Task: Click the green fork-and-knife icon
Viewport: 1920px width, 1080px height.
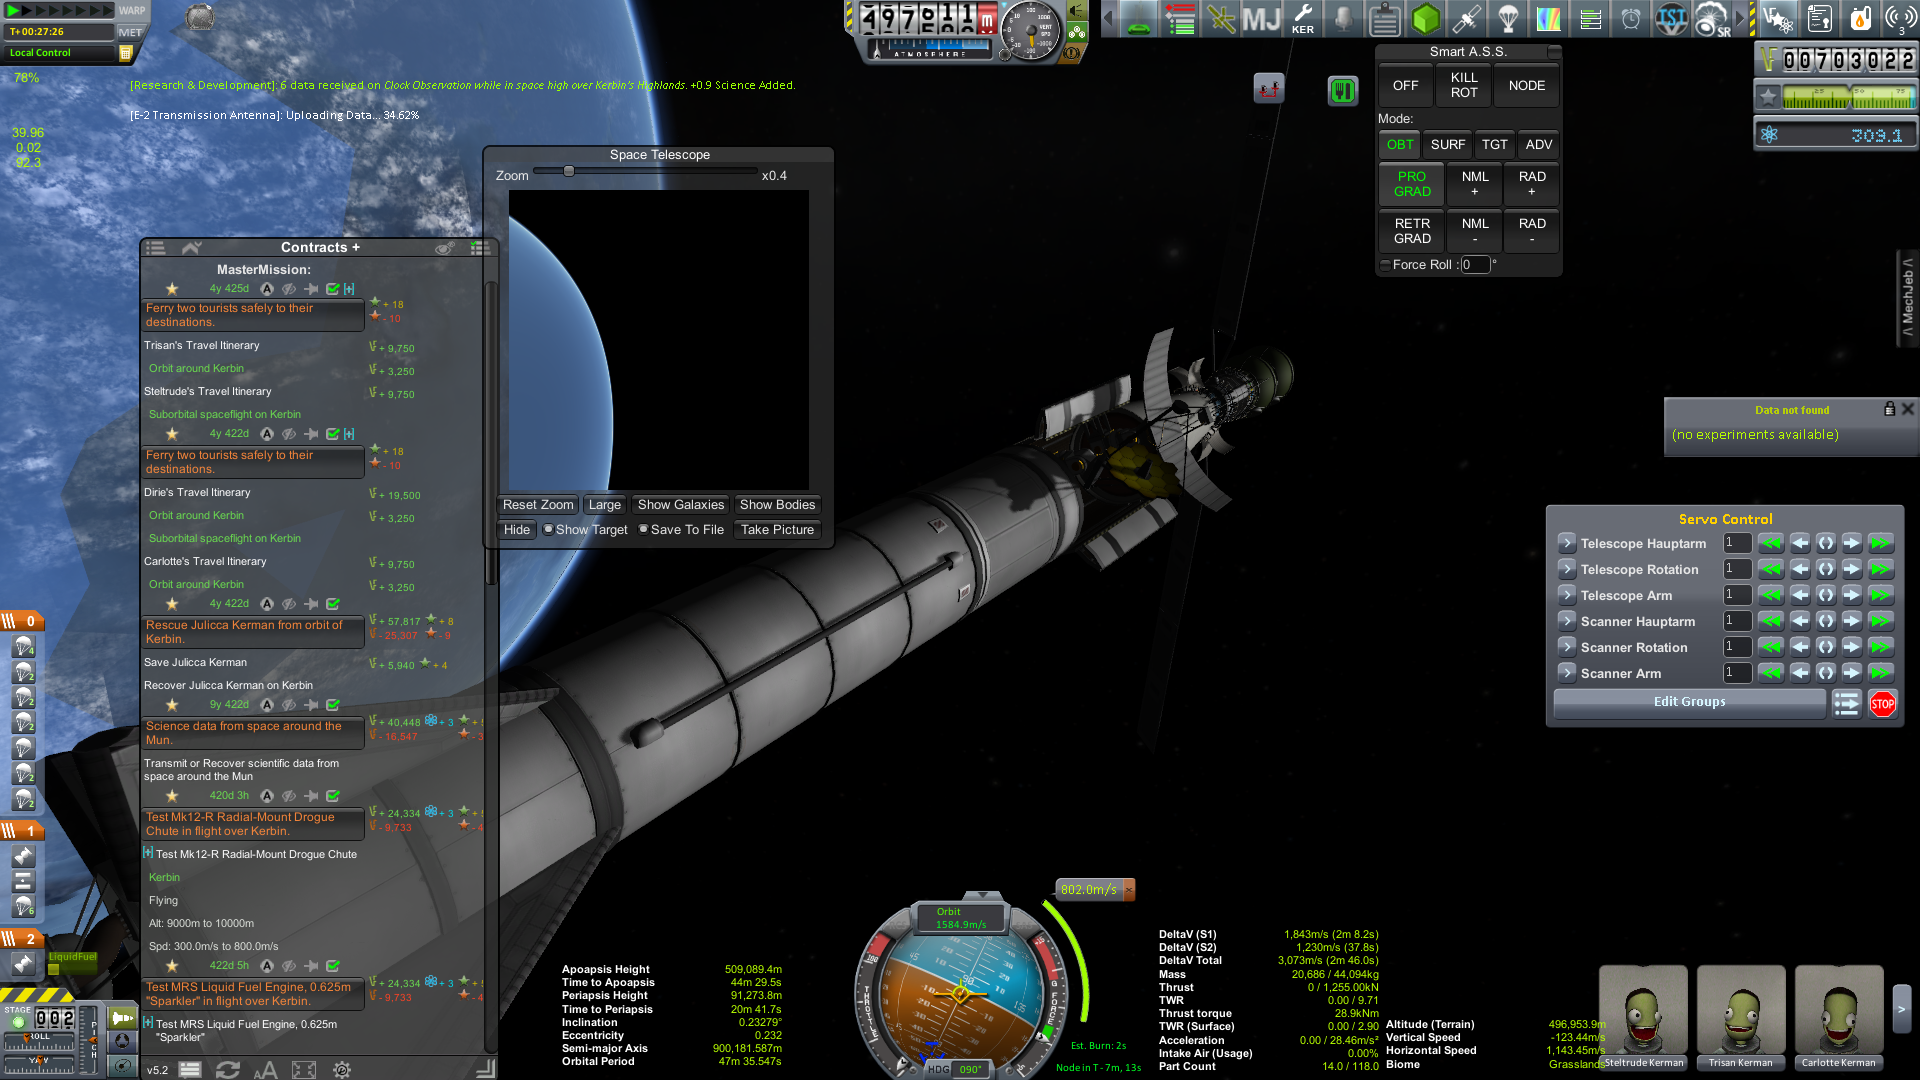Action: click(1342, 90)
